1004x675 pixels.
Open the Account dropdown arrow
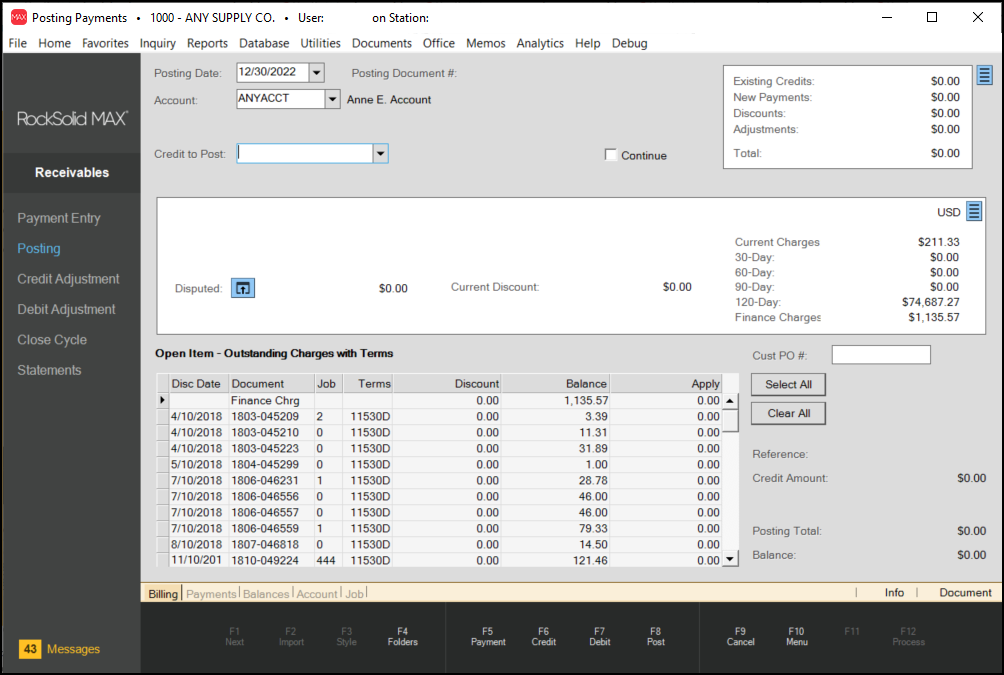click(x=332, y=99)
